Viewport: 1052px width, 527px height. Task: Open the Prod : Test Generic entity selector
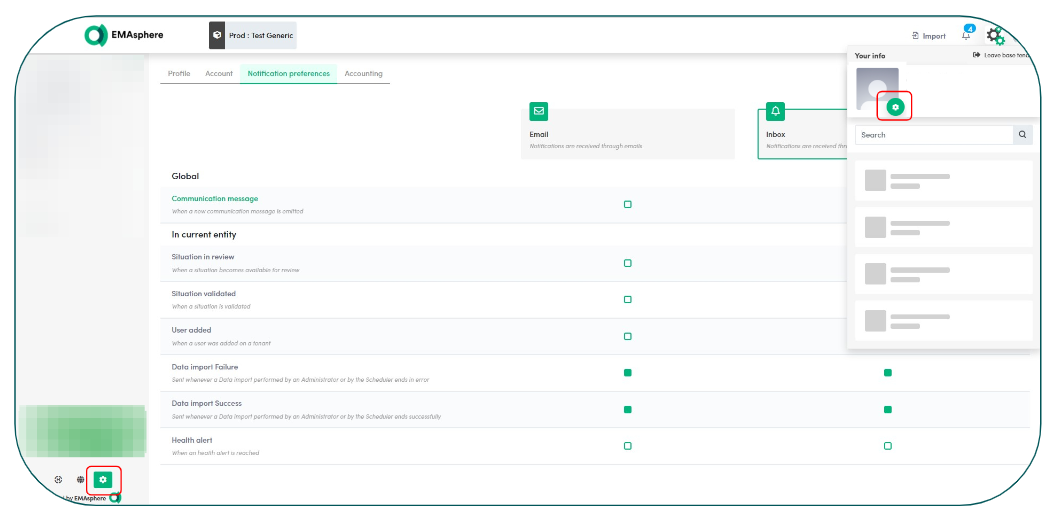[253, 36]
